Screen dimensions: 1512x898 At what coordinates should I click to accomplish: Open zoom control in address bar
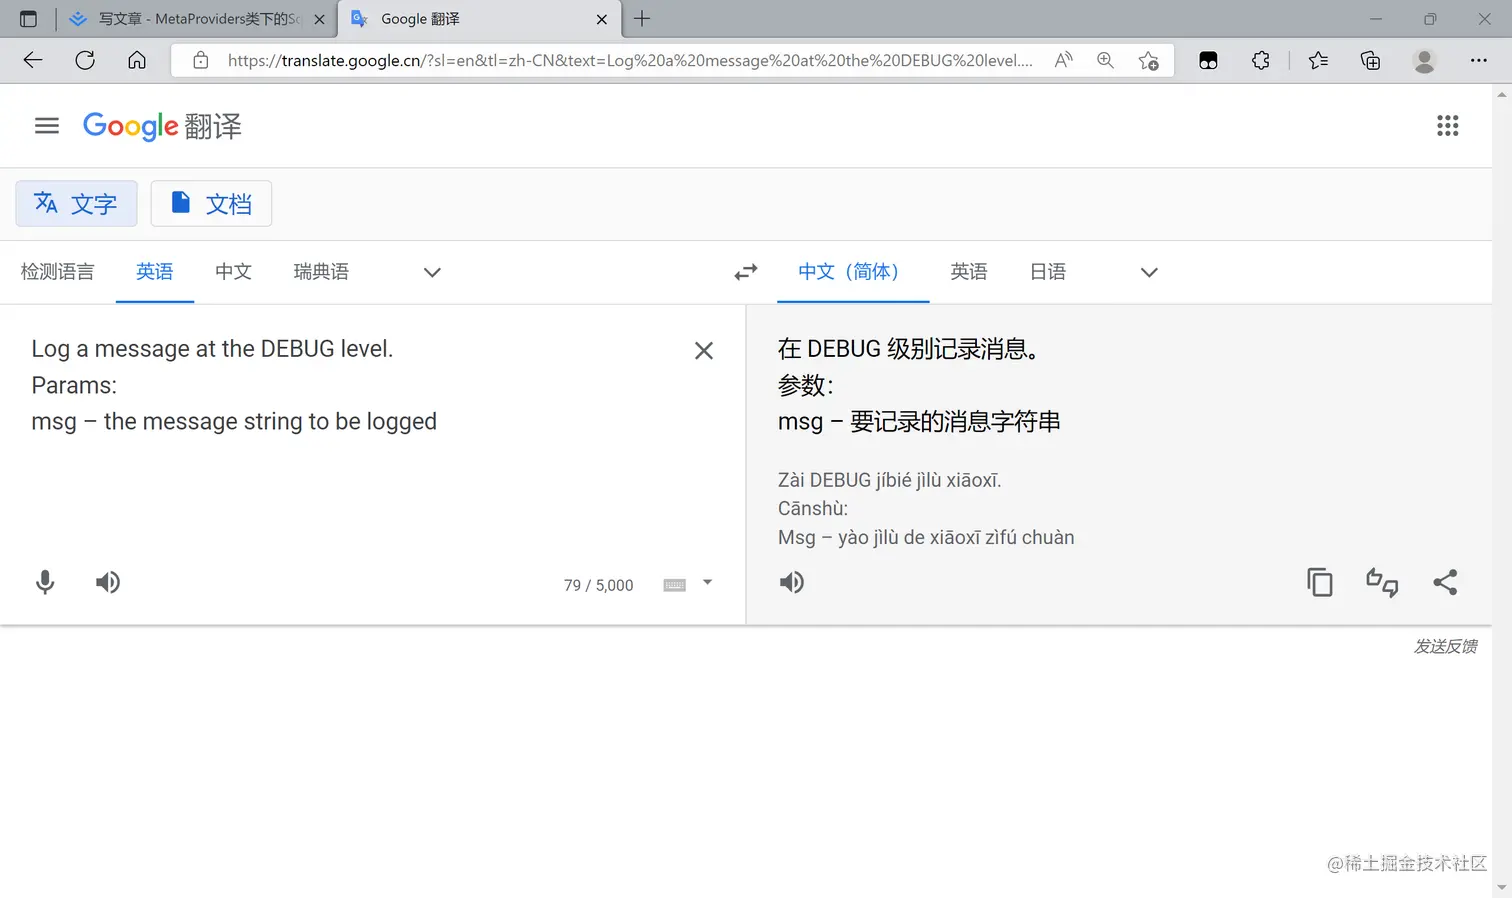click(1105, 60)
